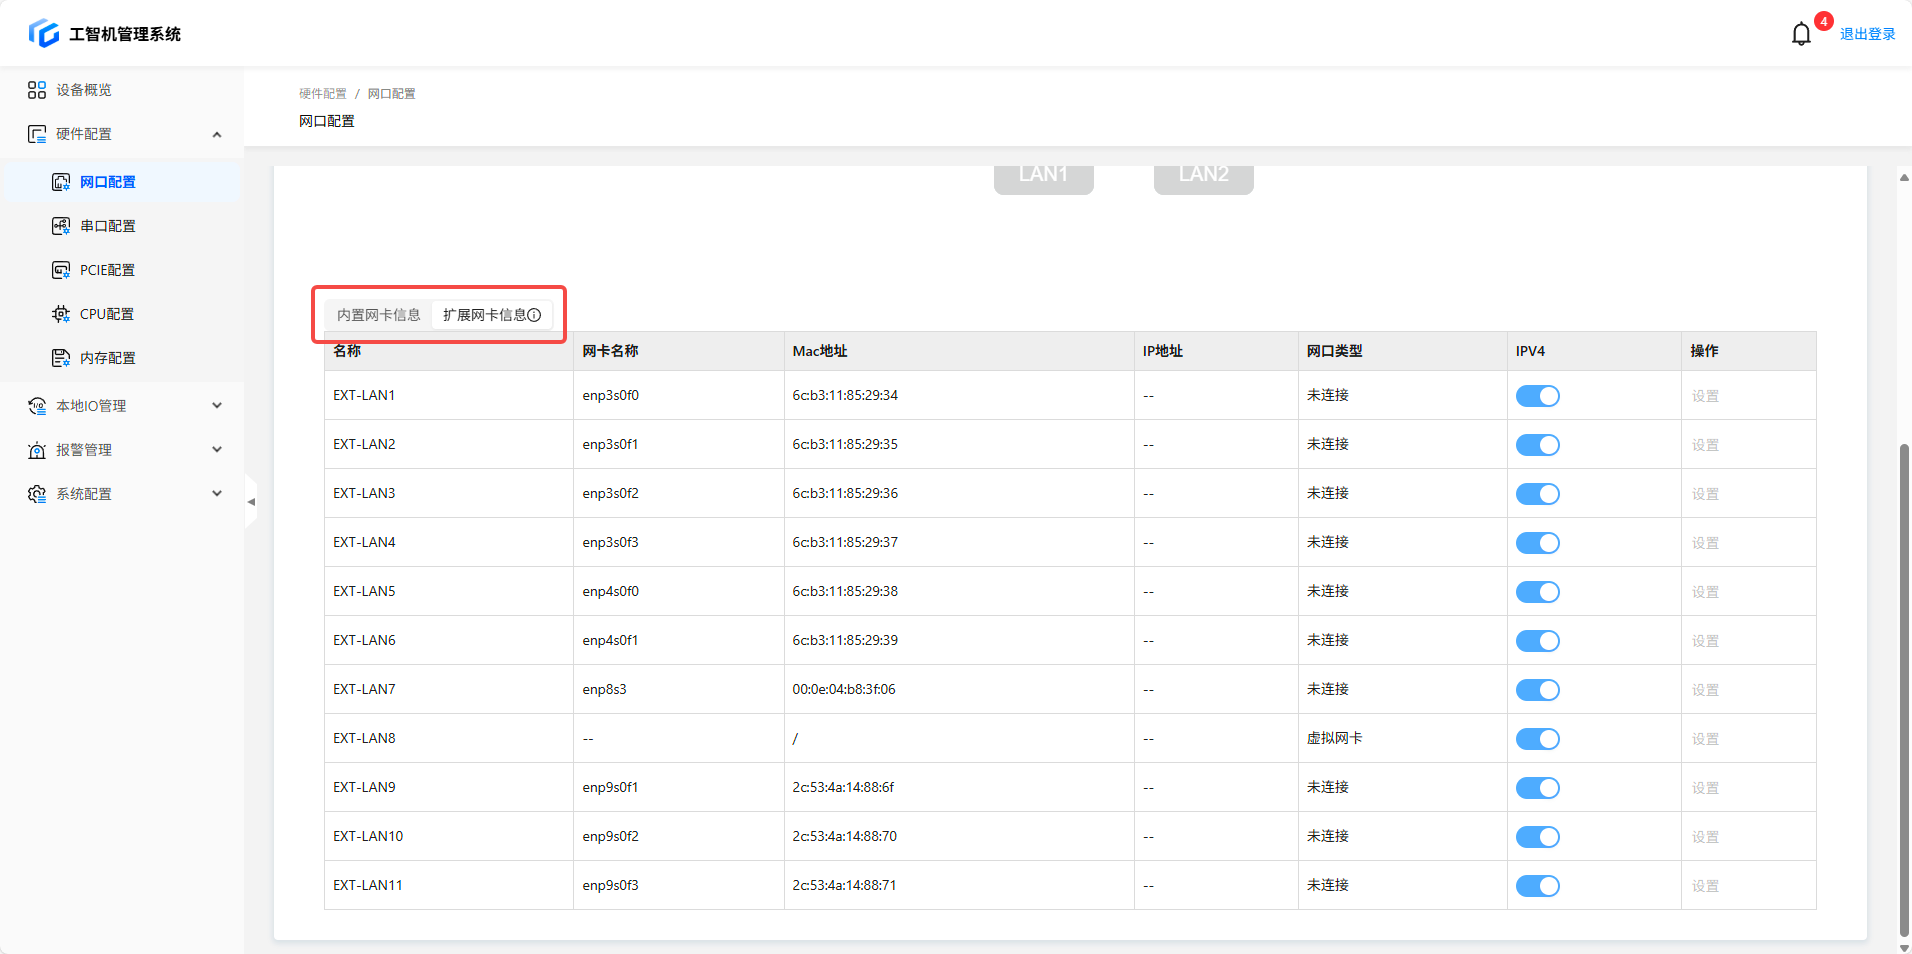
Task: Click 设置 for the EXT-LAN8 row
Action: pyautogui.click(x=1705, y=739)
